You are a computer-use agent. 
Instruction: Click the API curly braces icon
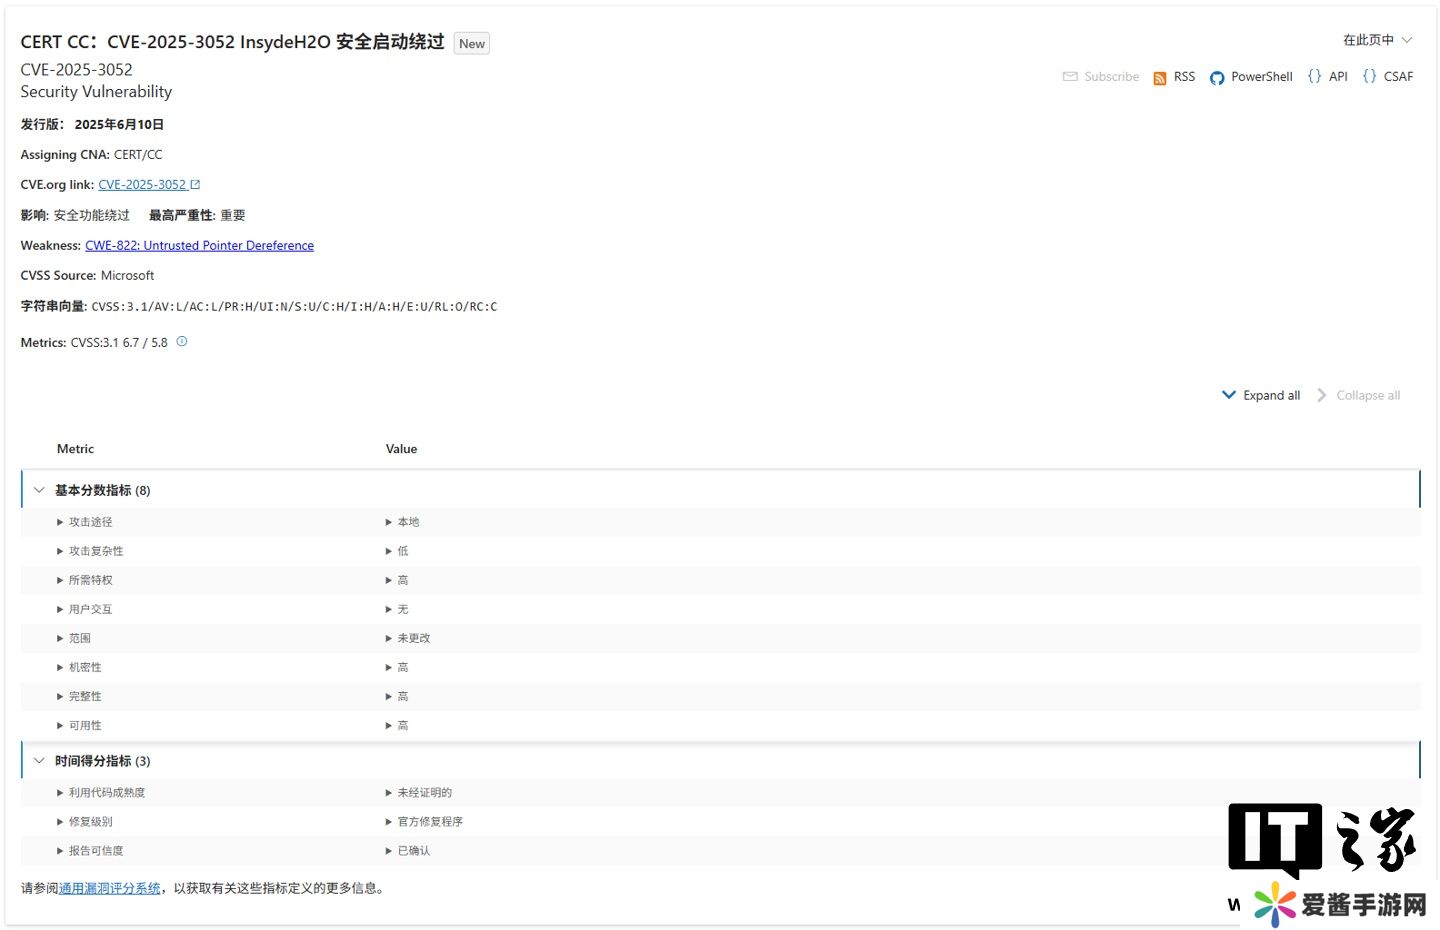tap(1314, 76)
